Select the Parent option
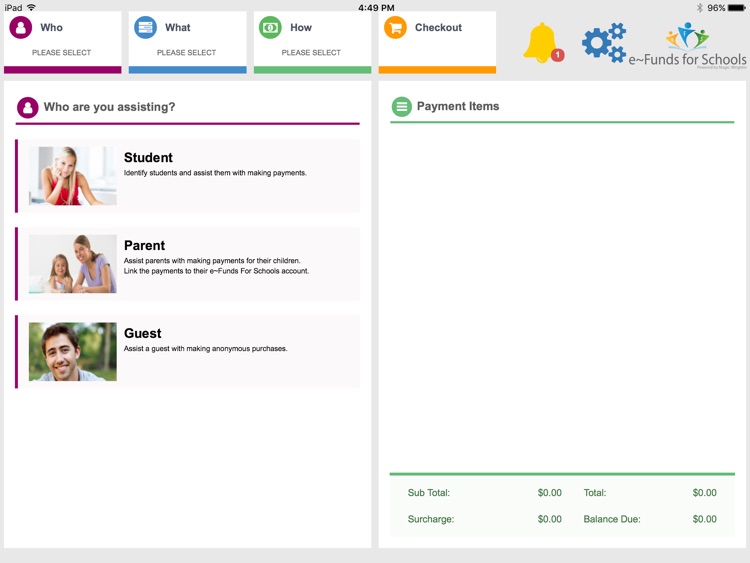The image size is (750, 563). 188,264
